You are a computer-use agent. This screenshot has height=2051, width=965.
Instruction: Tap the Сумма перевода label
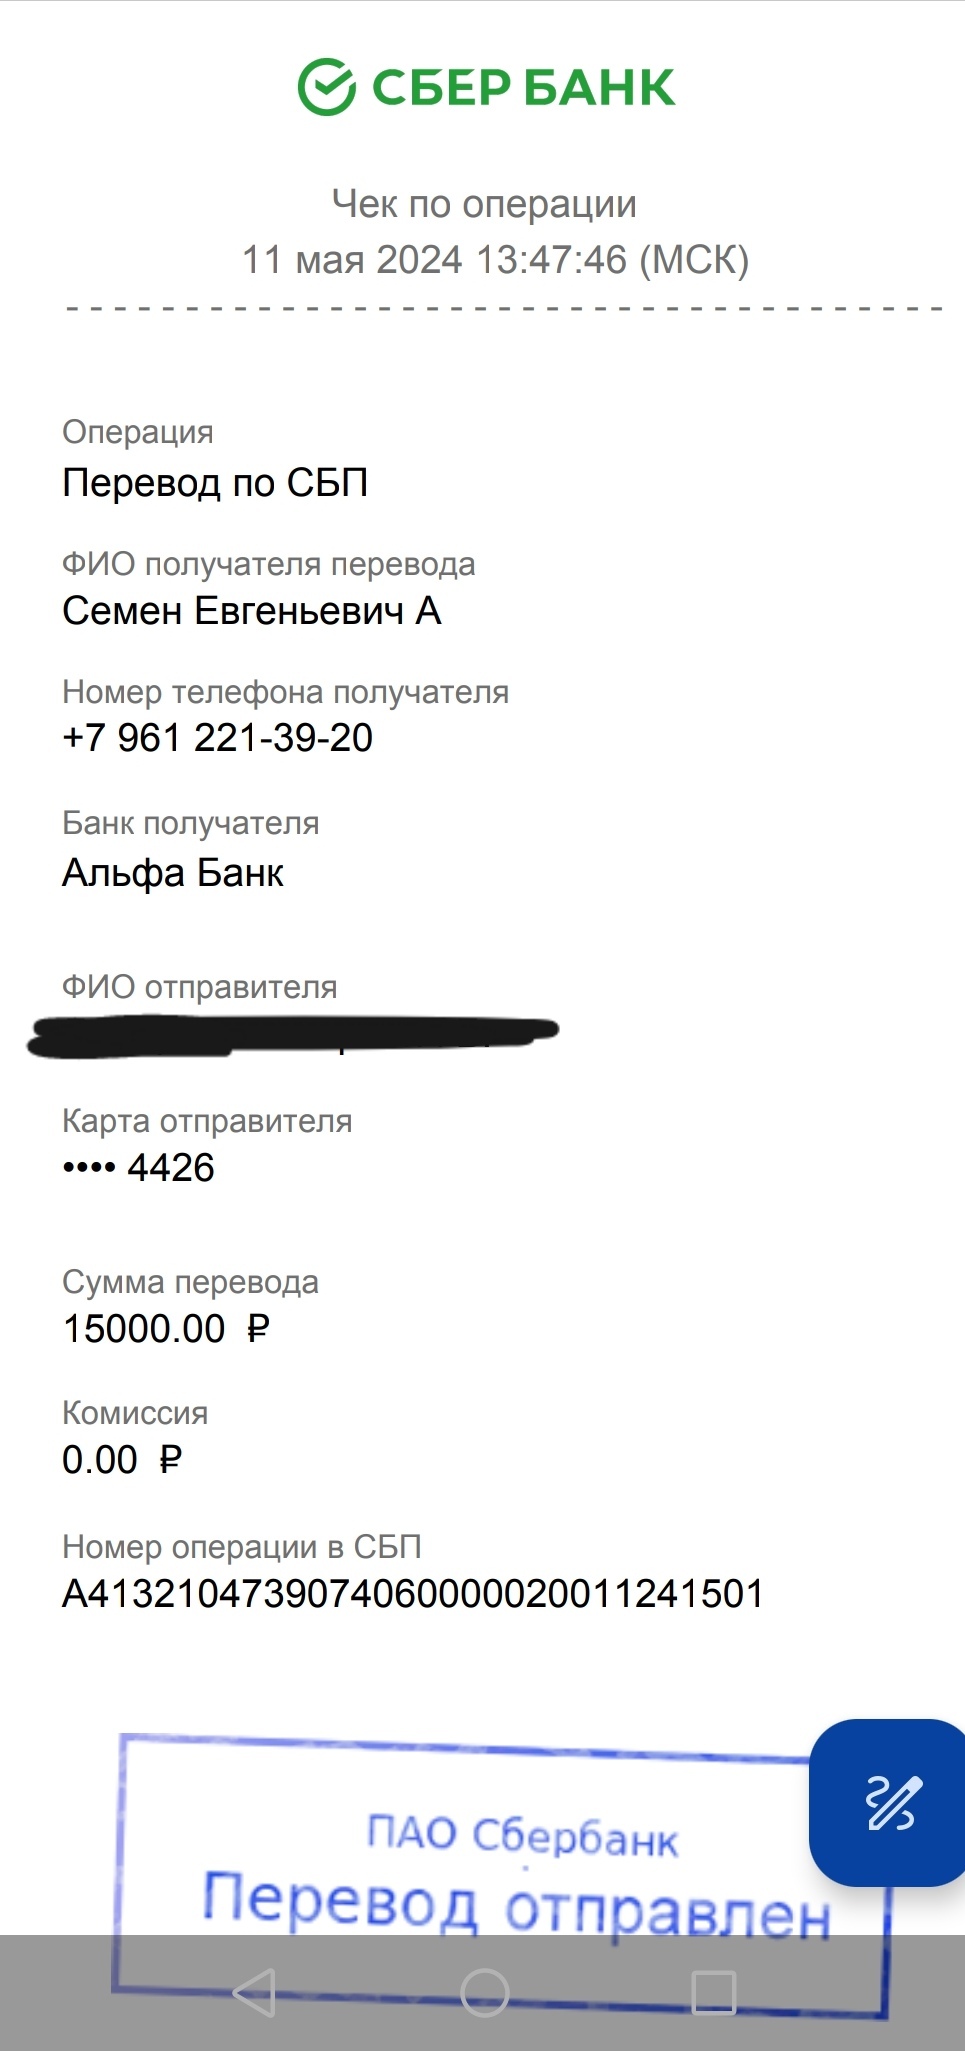click(x=190, y=1282)
